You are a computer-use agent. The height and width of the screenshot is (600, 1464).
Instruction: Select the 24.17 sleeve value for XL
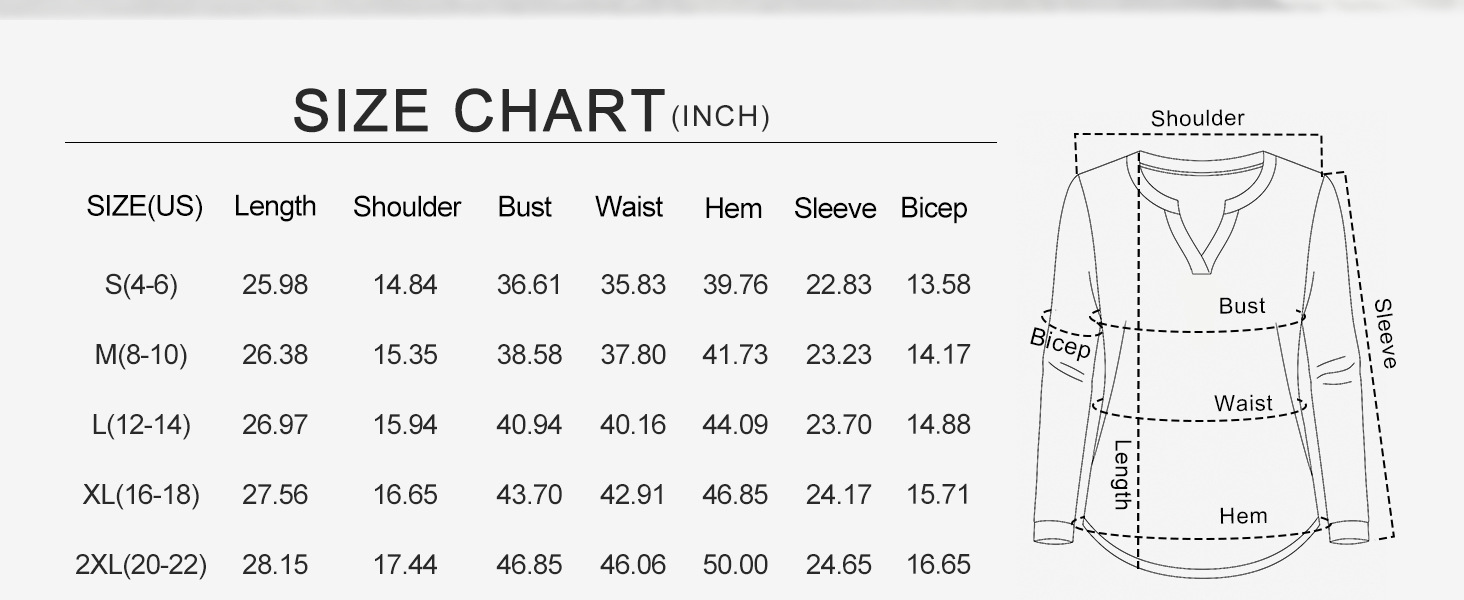(x=839, y=495)
